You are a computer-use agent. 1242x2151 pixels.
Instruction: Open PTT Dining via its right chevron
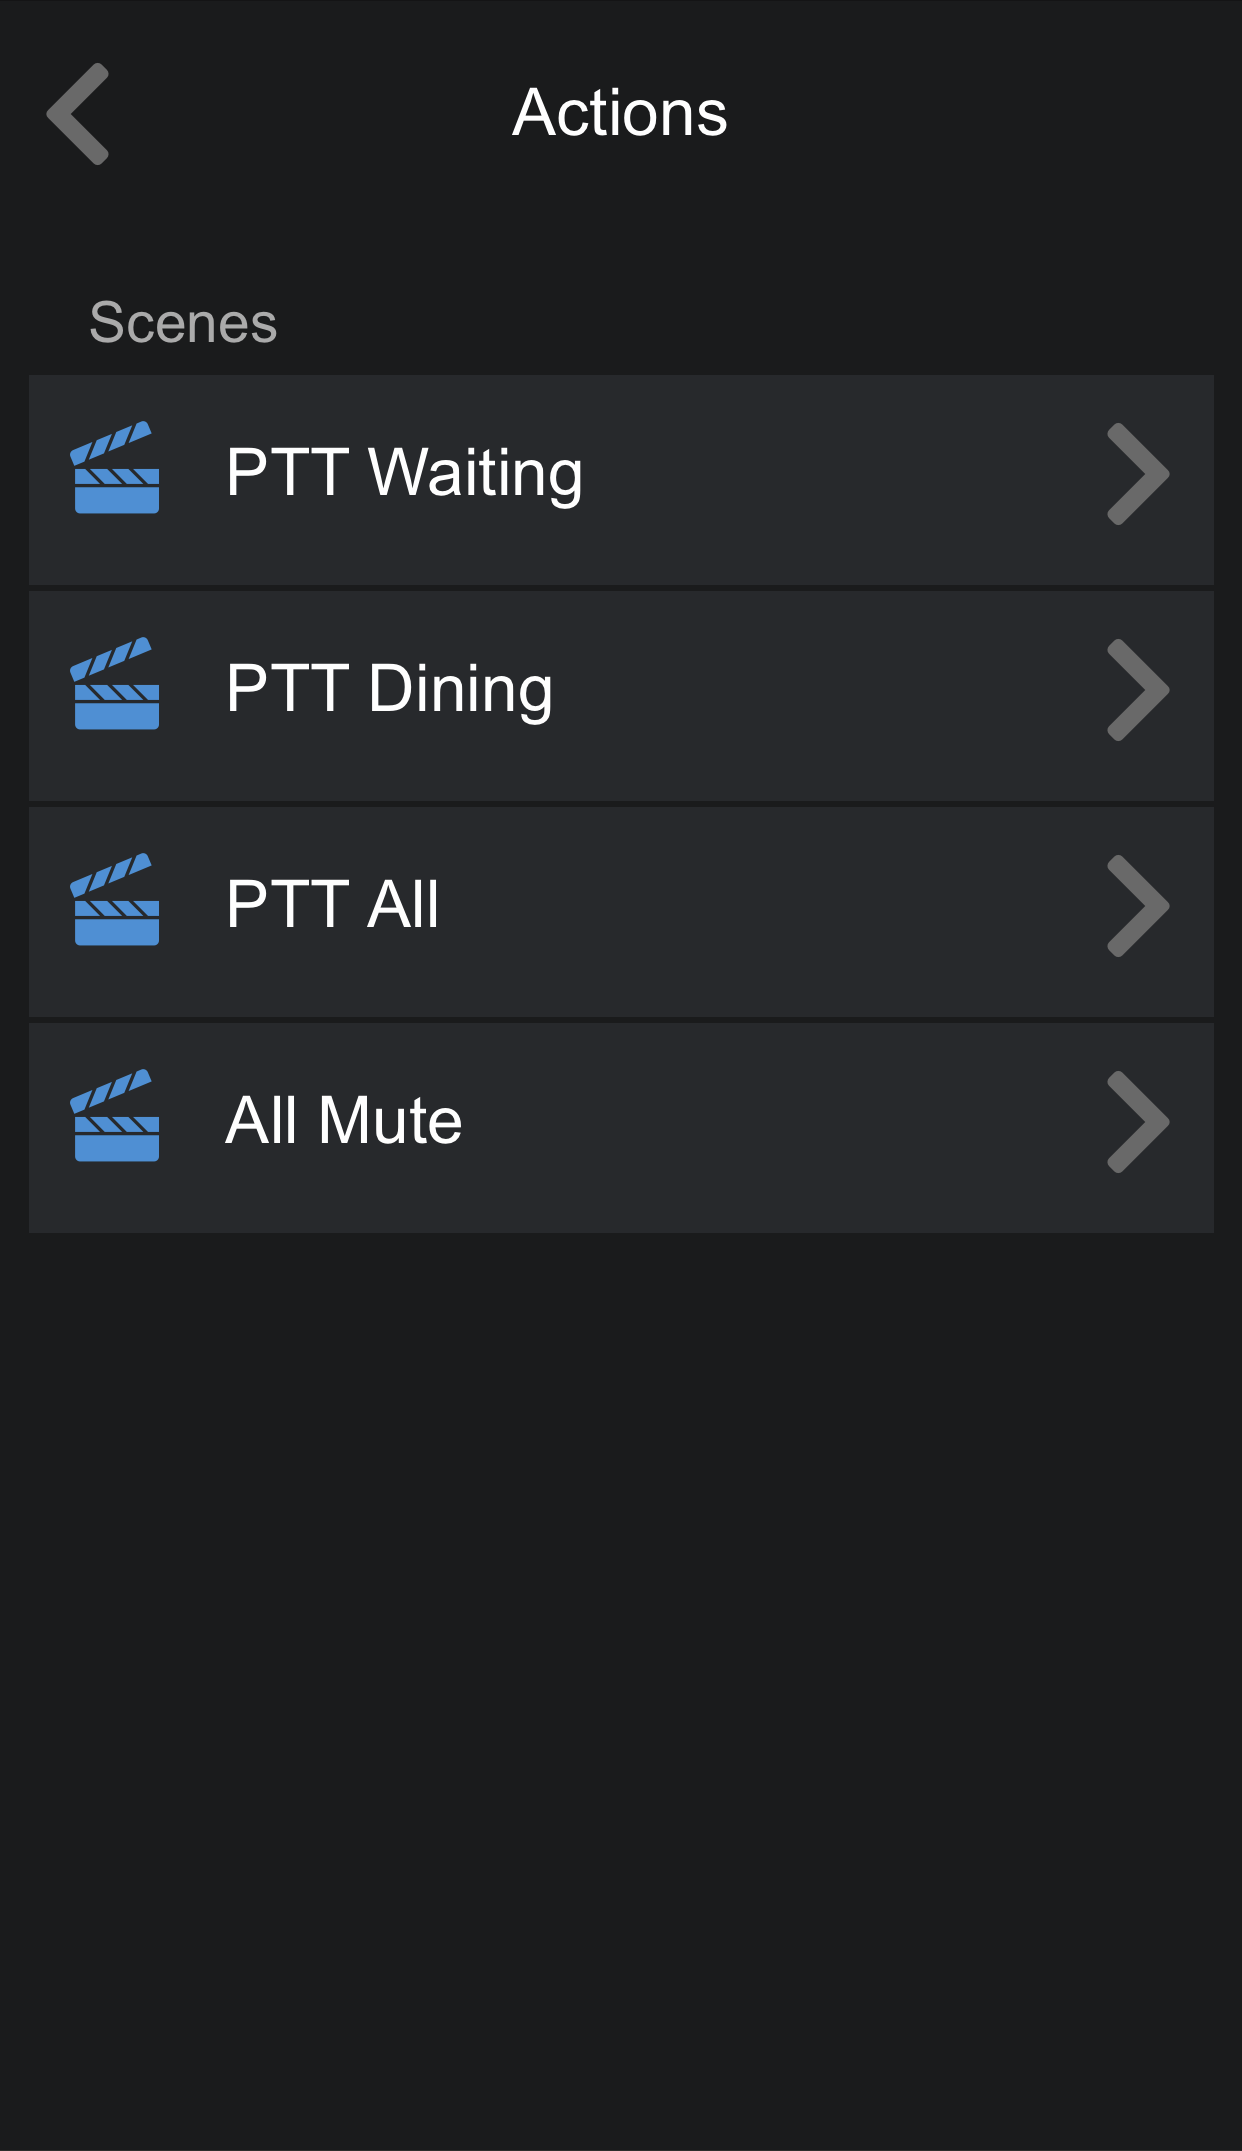click(x=1138, y=690)
